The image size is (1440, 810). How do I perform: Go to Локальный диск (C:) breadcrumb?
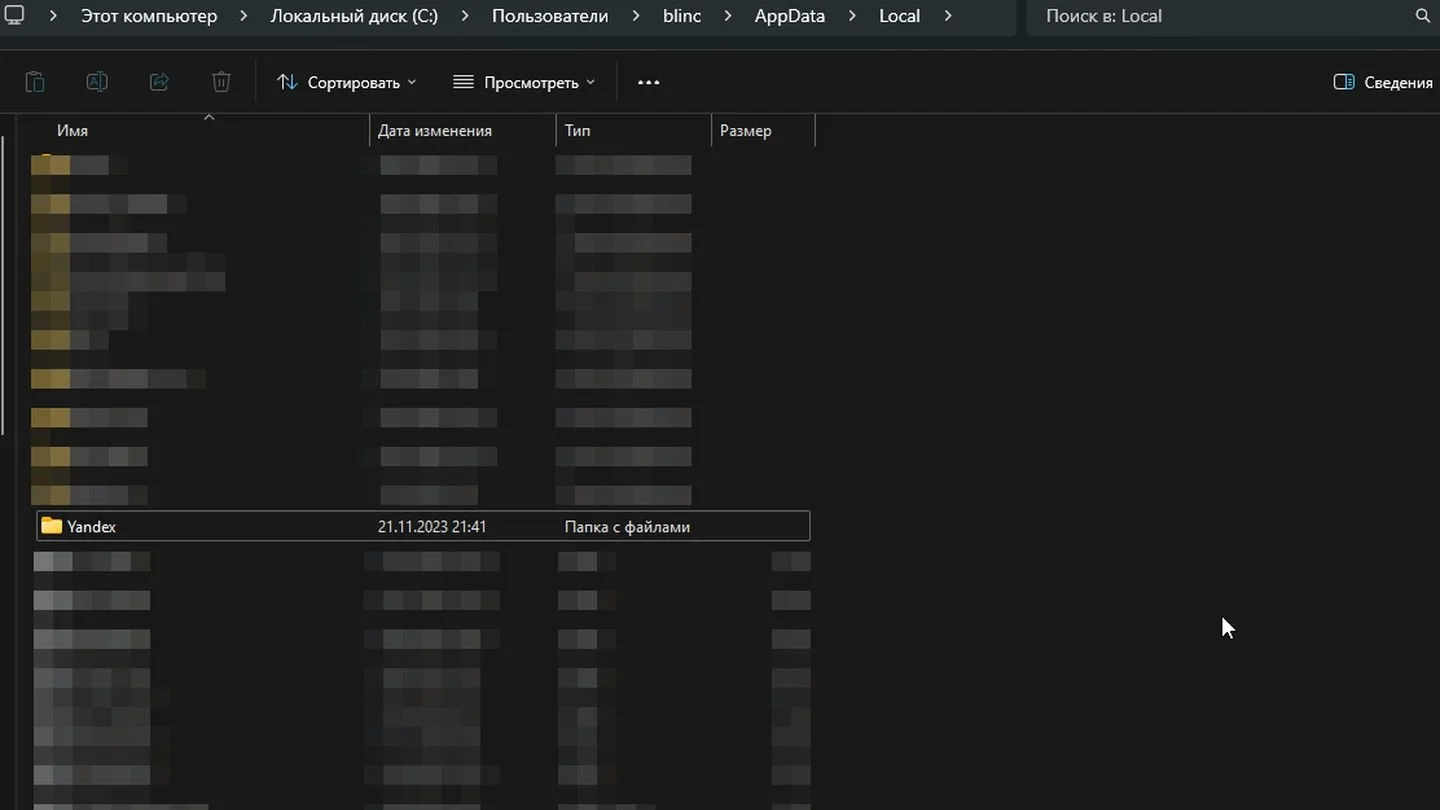click(x=354, y=16)
